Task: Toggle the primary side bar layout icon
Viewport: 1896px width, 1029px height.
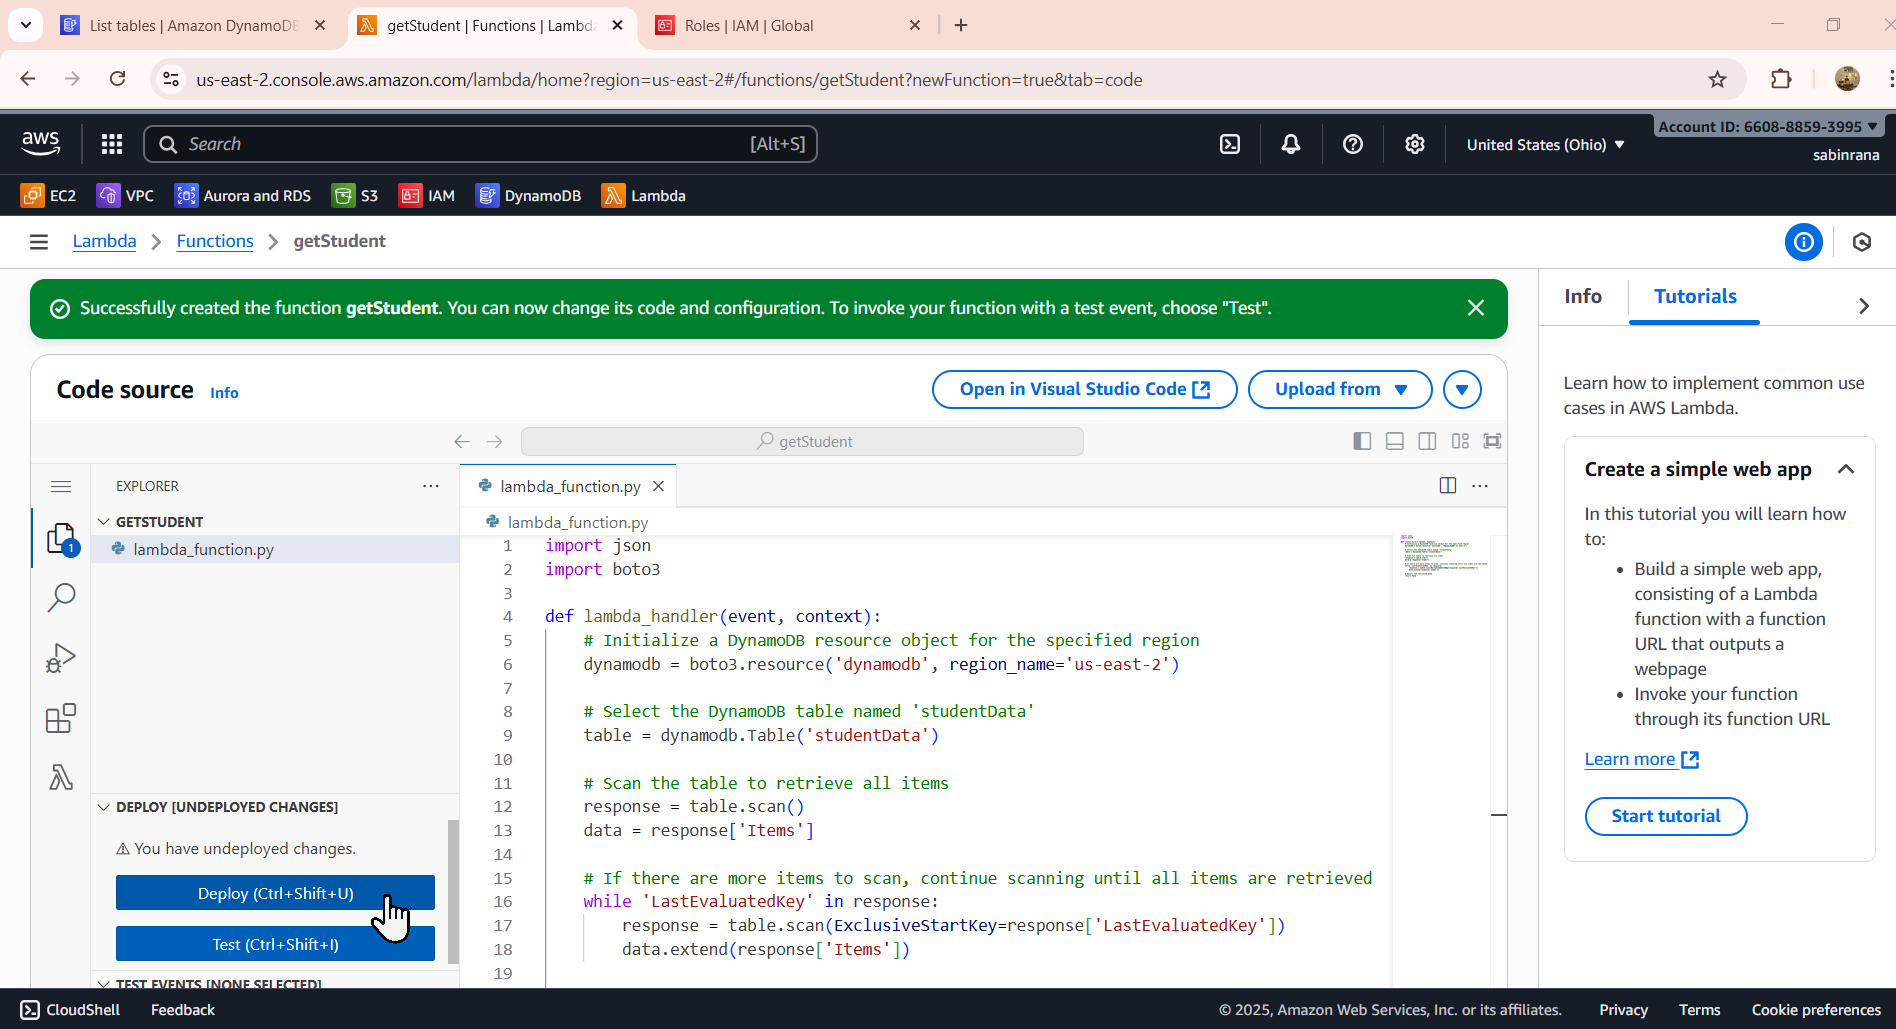Action: [1362, 441]
